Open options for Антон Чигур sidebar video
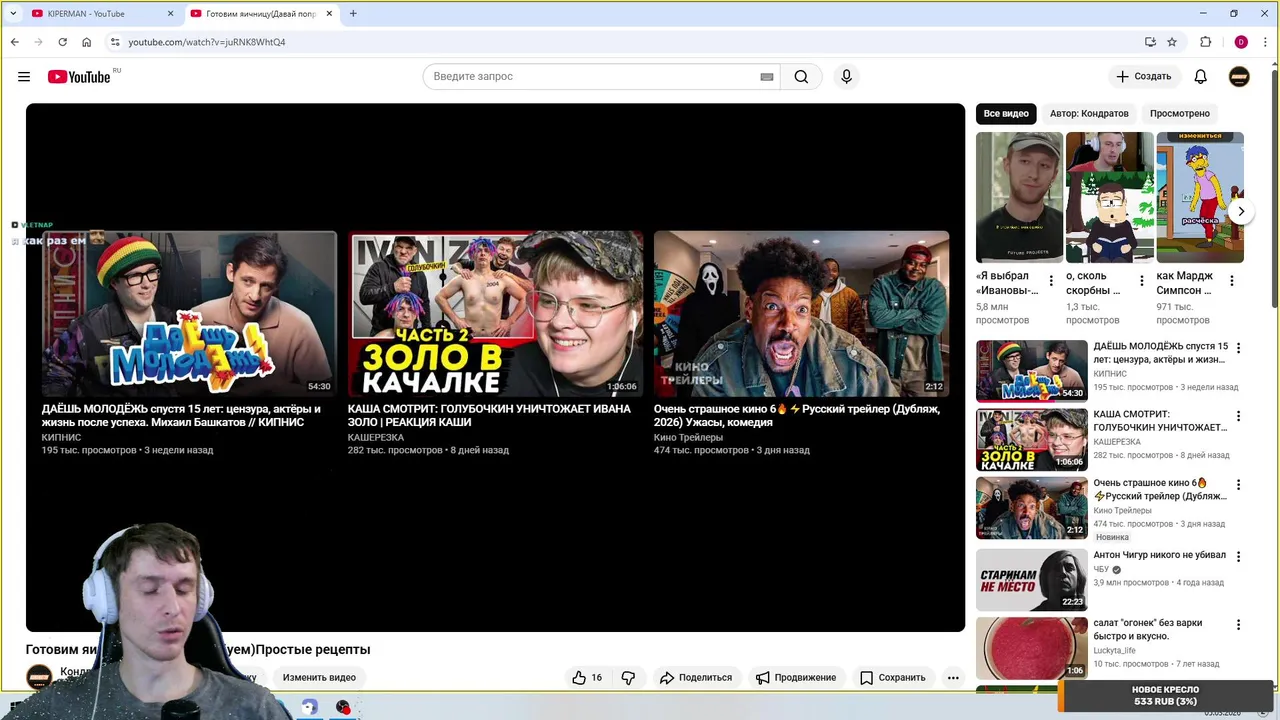This screenshot has height=720, width=1280. click(1238, 556)
